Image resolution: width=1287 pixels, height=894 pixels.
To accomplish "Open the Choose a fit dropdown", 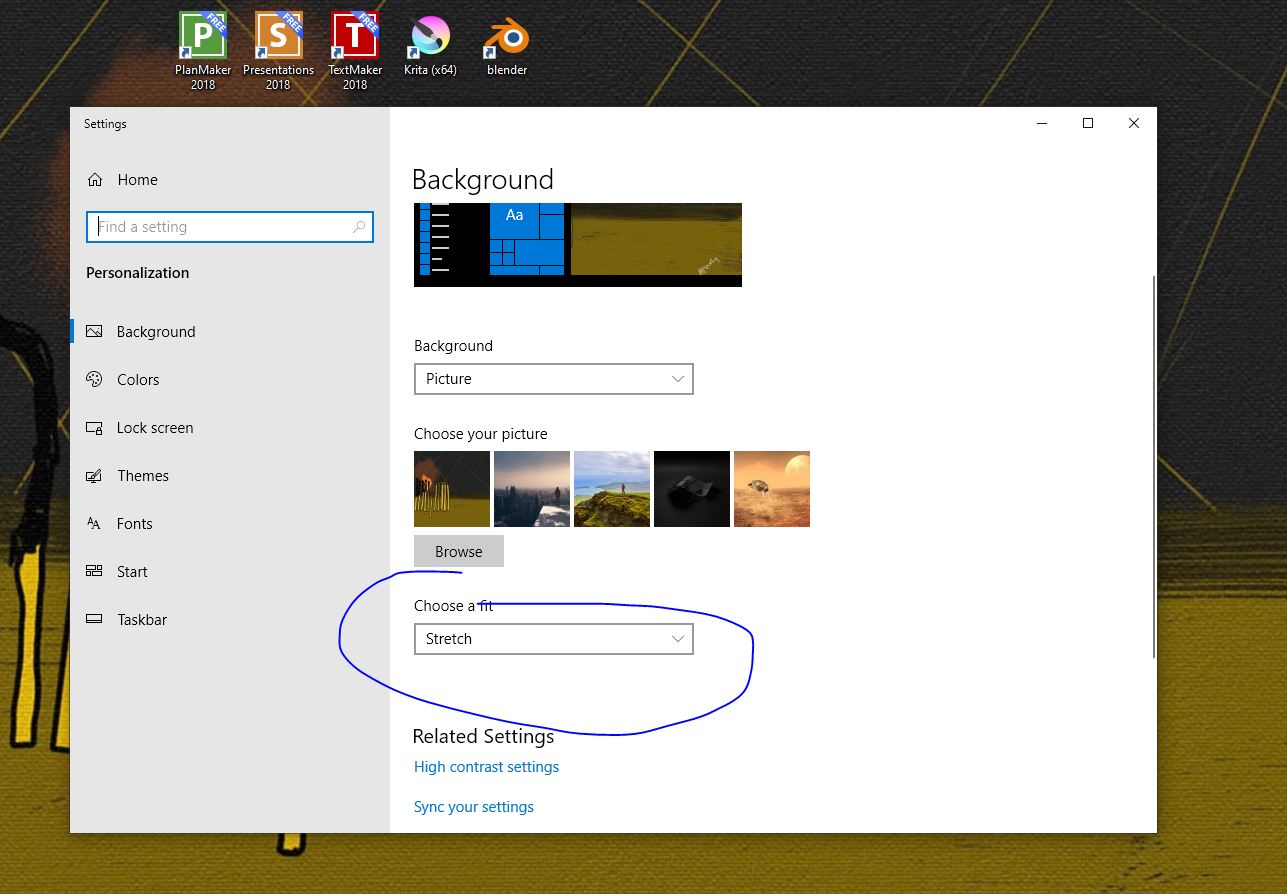I will 554,638.
